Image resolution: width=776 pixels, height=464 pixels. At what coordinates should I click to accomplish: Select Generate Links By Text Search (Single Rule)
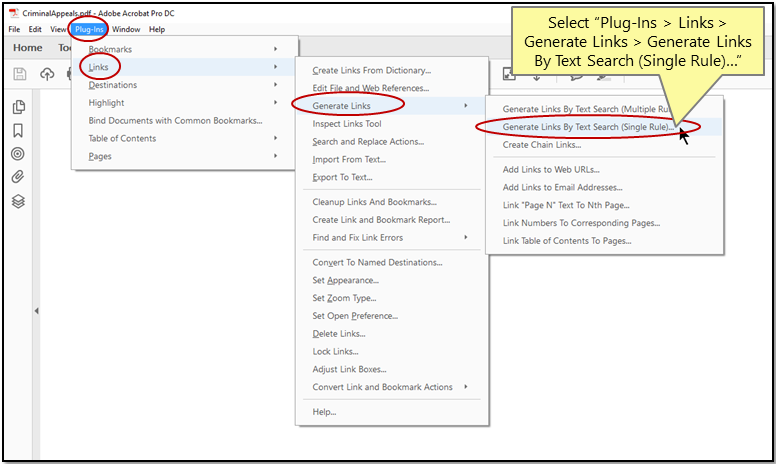point(588,127)
